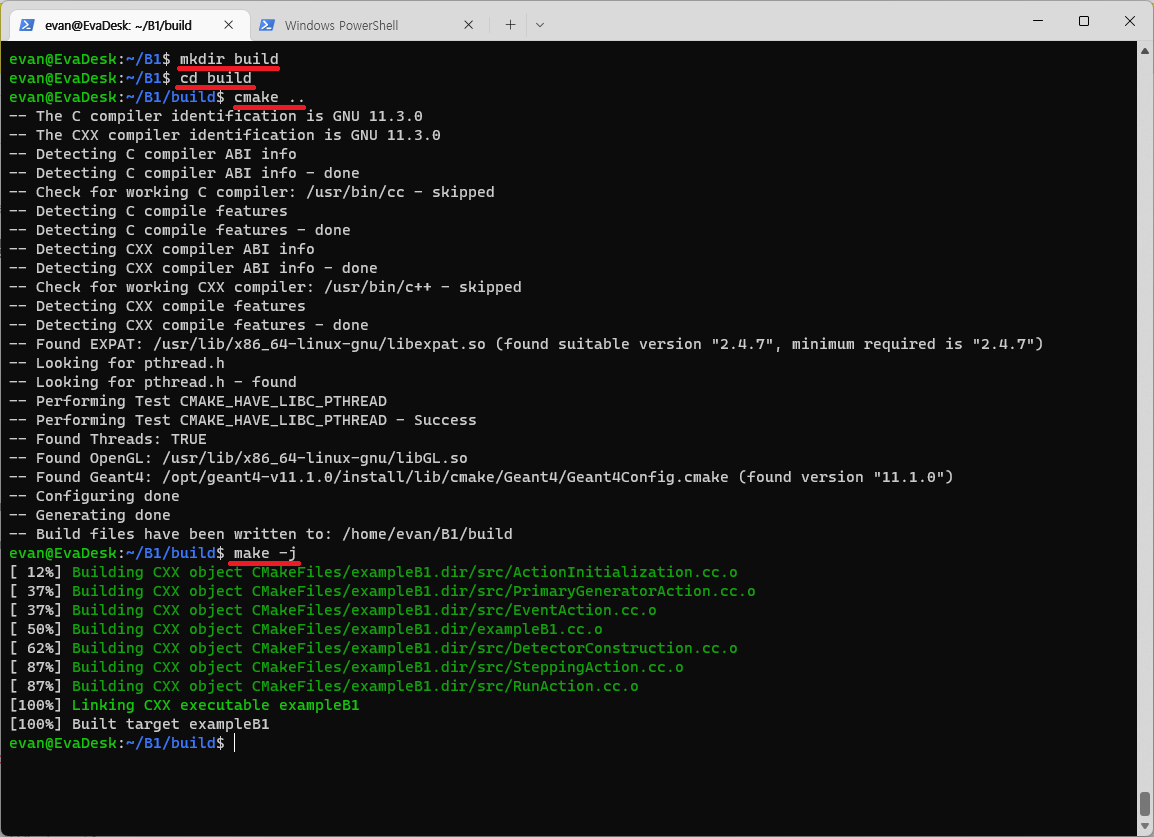Maximize the terminal window
This screenshot has width=1154, height=837.
tap(1084, 21)
